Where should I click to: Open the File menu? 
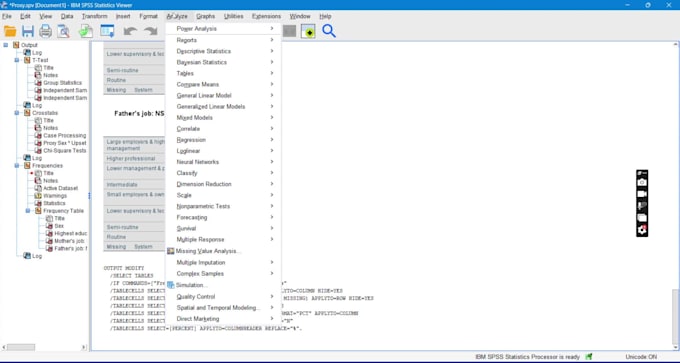7,16
